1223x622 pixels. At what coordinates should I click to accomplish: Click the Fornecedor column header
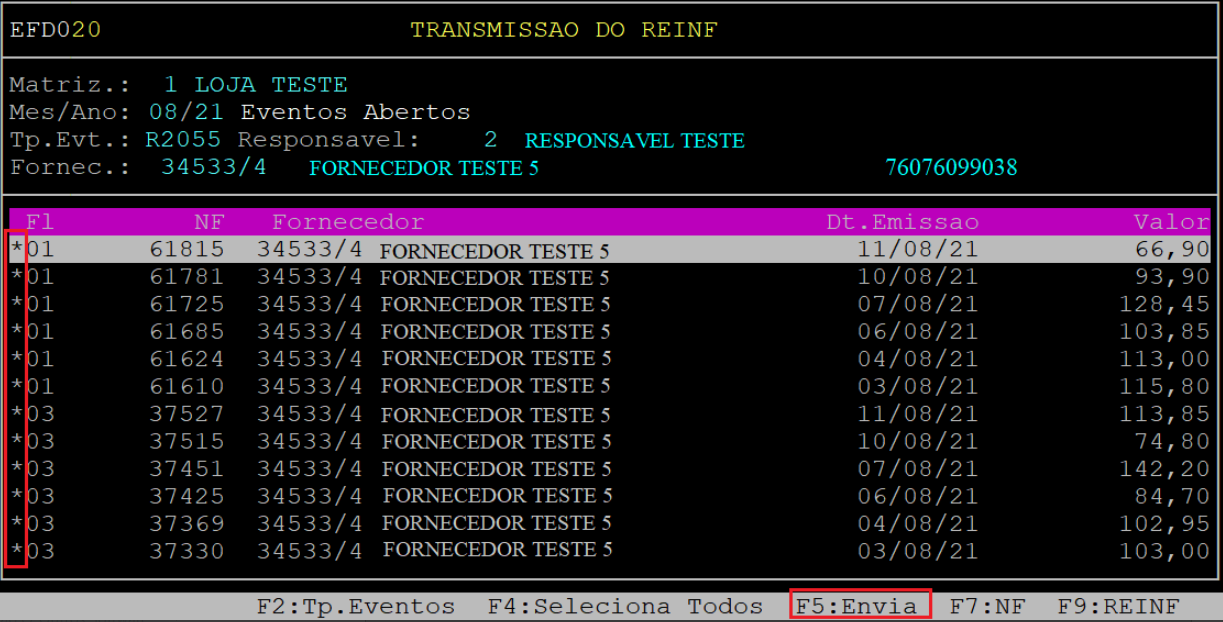[x=348, y=222]
